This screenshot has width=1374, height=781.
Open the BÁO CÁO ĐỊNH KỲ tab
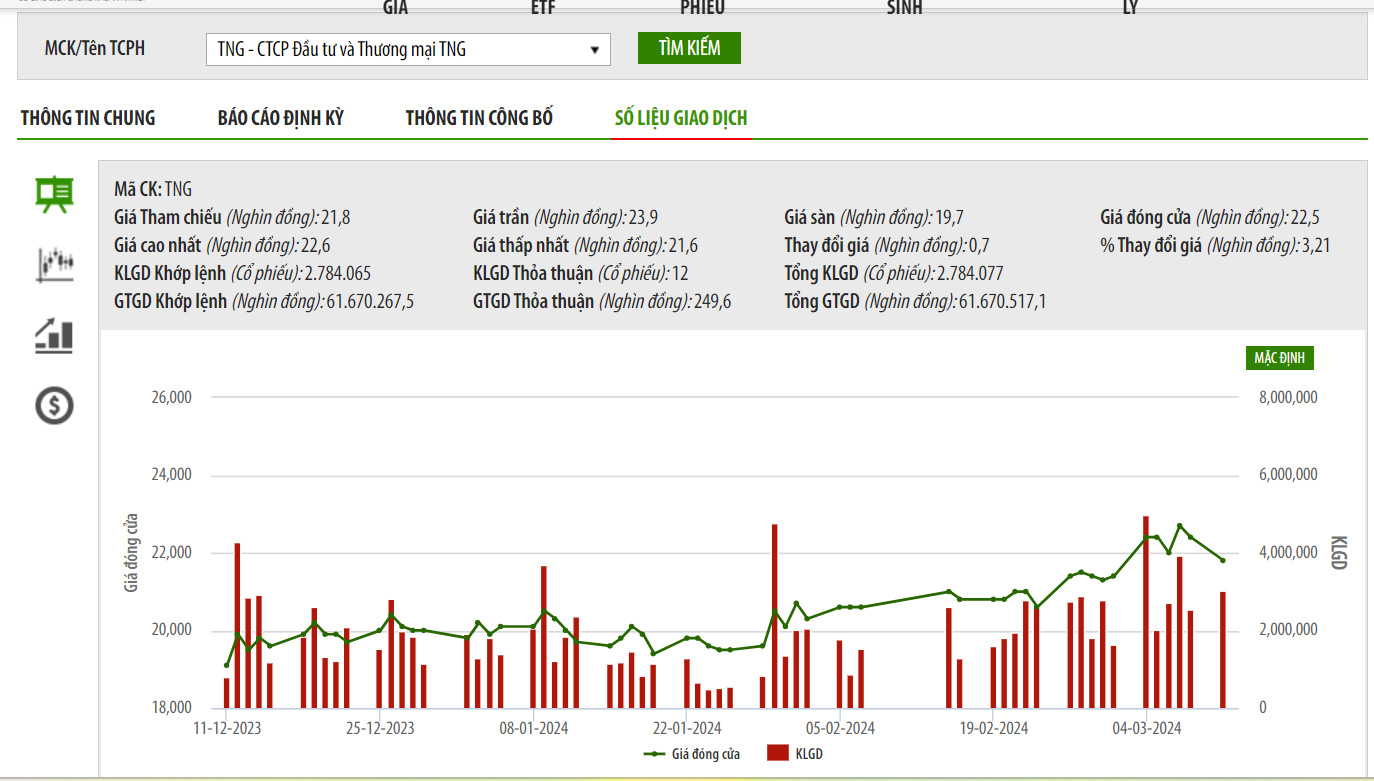pyautogui.click(x=280, y=118)
